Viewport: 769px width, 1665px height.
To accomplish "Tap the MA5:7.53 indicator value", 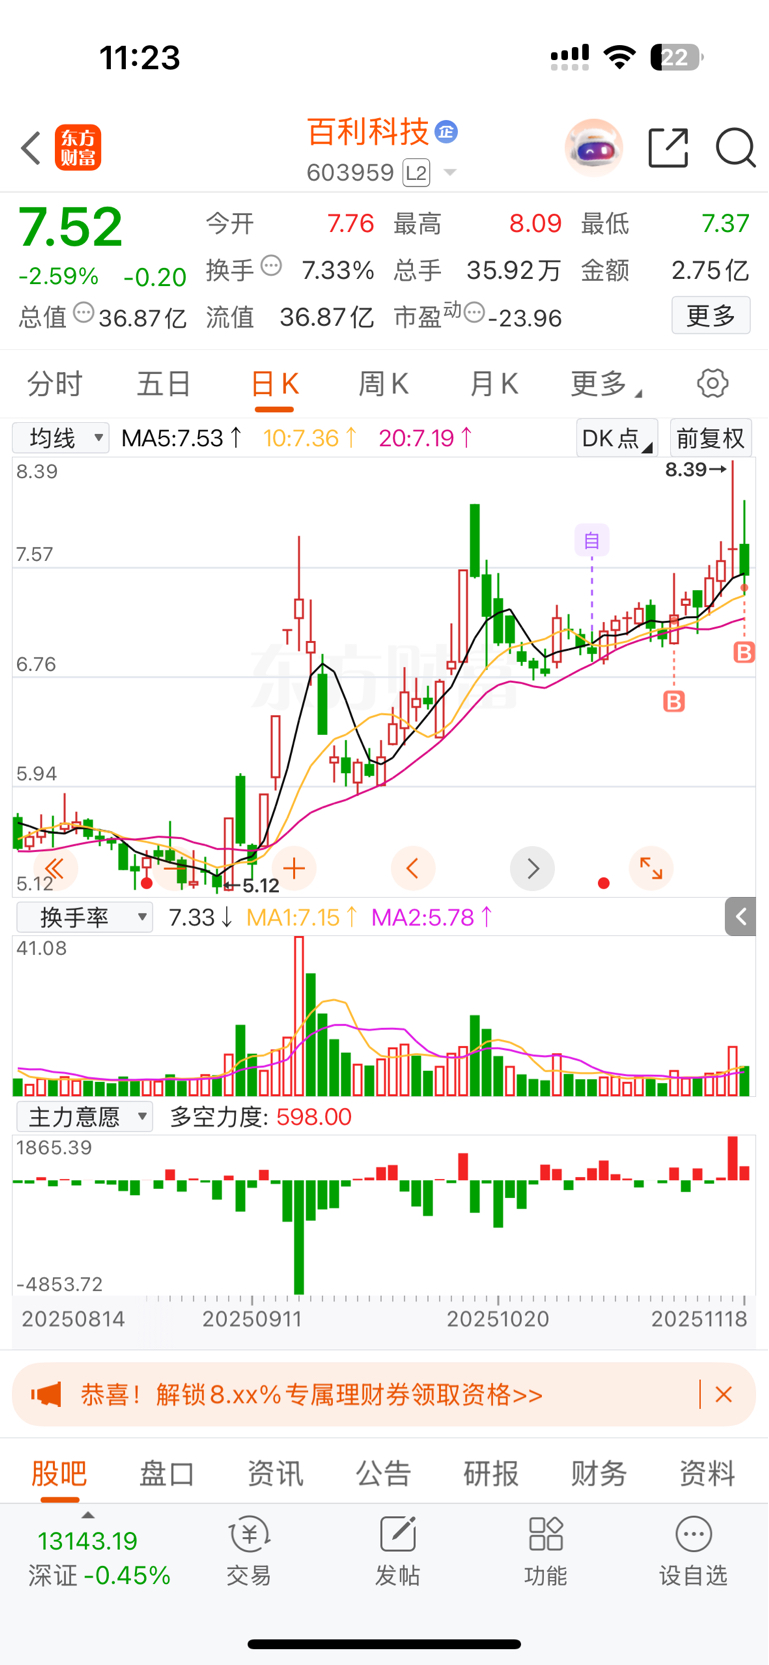I will pos(181,438).
